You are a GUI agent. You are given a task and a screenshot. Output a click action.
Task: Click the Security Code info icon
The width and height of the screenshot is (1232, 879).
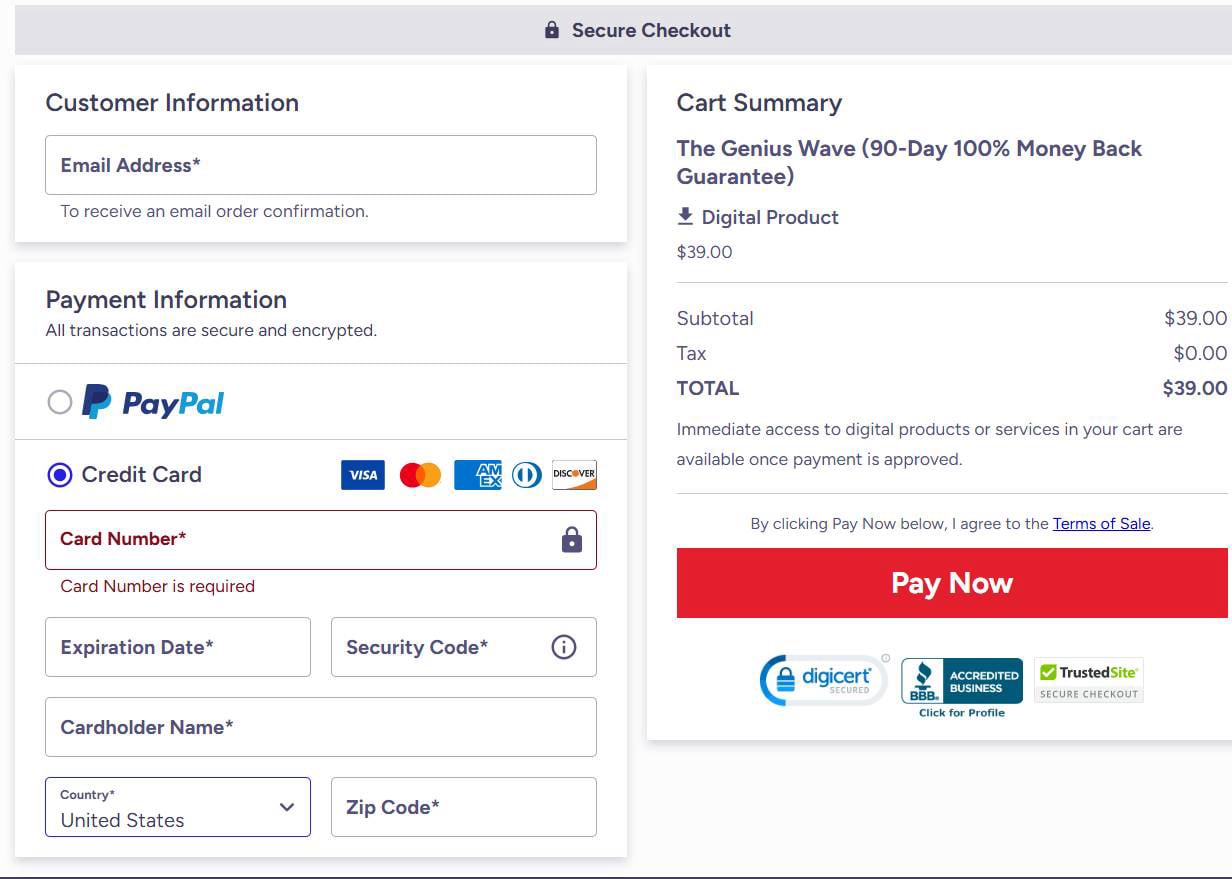pos(564,647)
